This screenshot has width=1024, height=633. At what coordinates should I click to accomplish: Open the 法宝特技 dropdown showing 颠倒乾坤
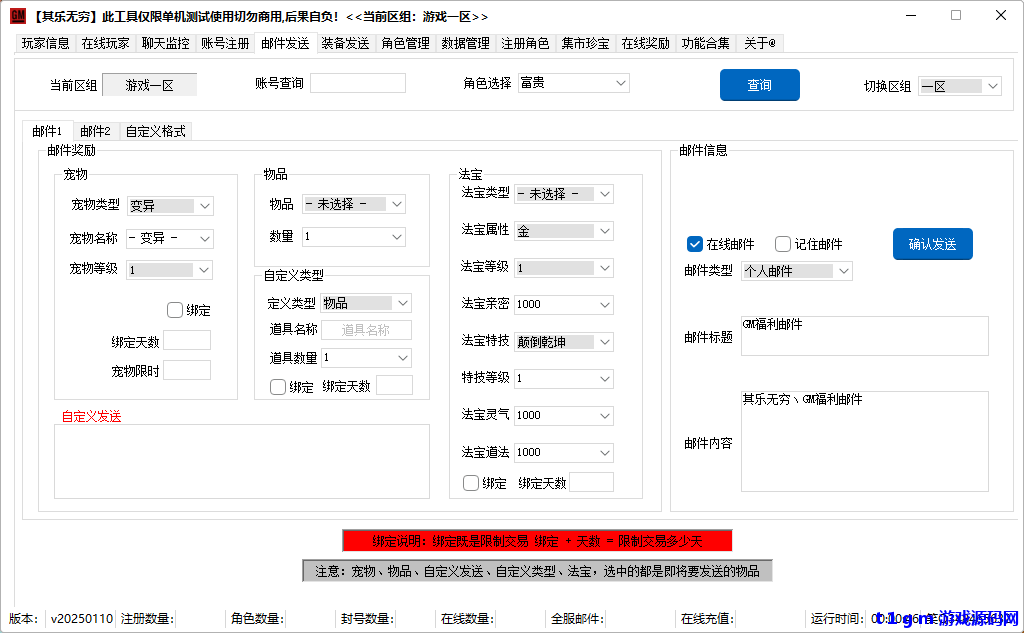point(563,341)
